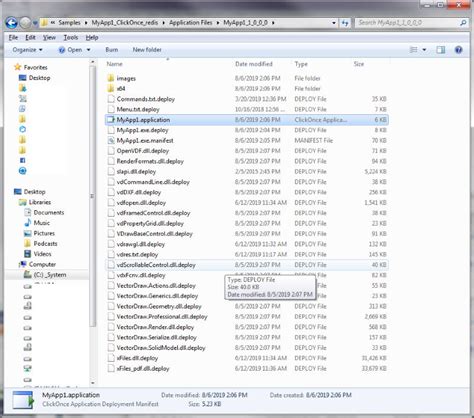Toggle the preview pane icon
This screenshot has width=474, height=418.
point(441,50)
